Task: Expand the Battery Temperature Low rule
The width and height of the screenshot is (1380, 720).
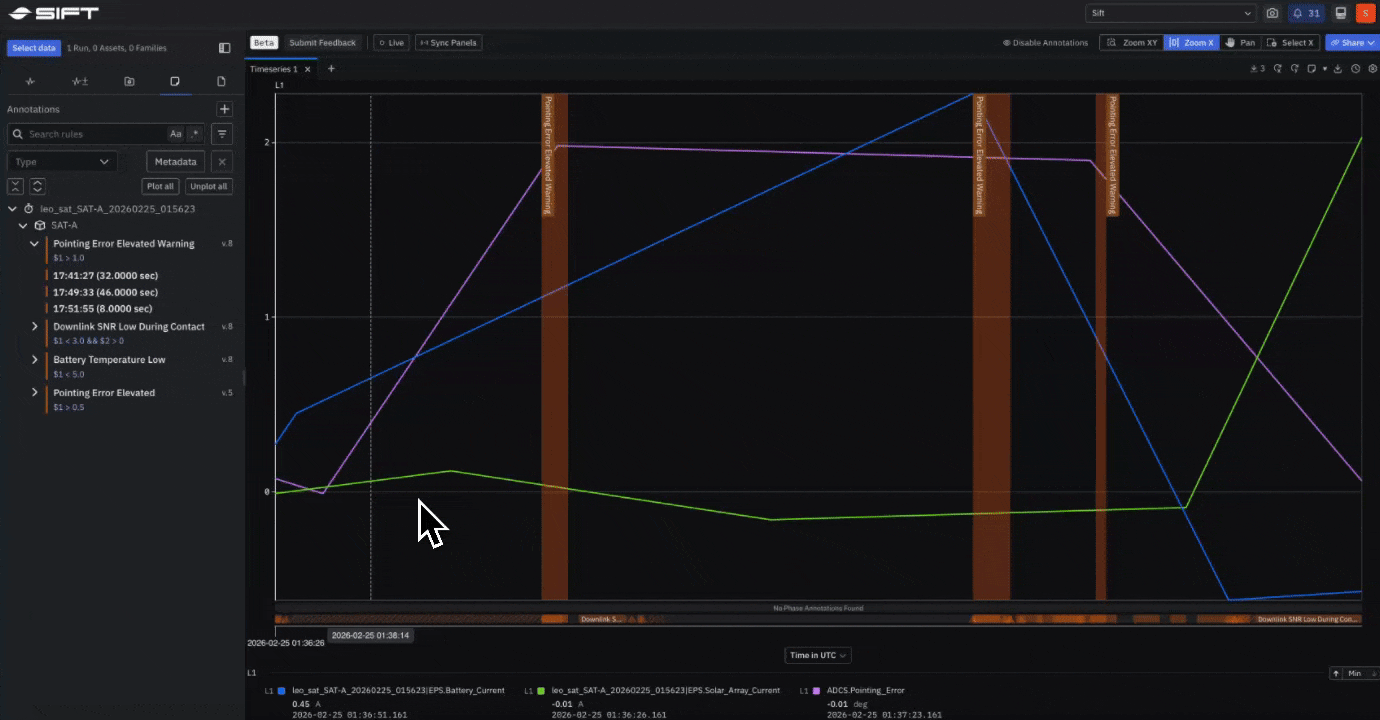Action: pos(35,359)
